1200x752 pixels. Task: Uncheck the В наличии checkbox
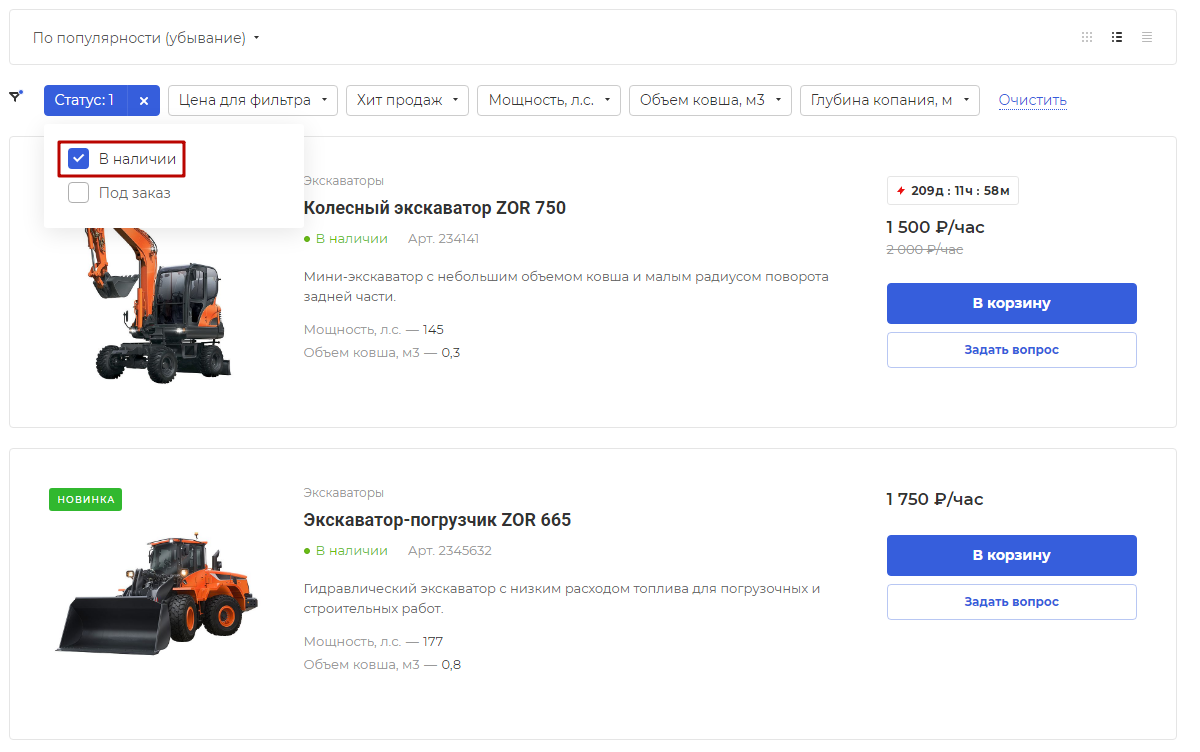tap(79, 158)
